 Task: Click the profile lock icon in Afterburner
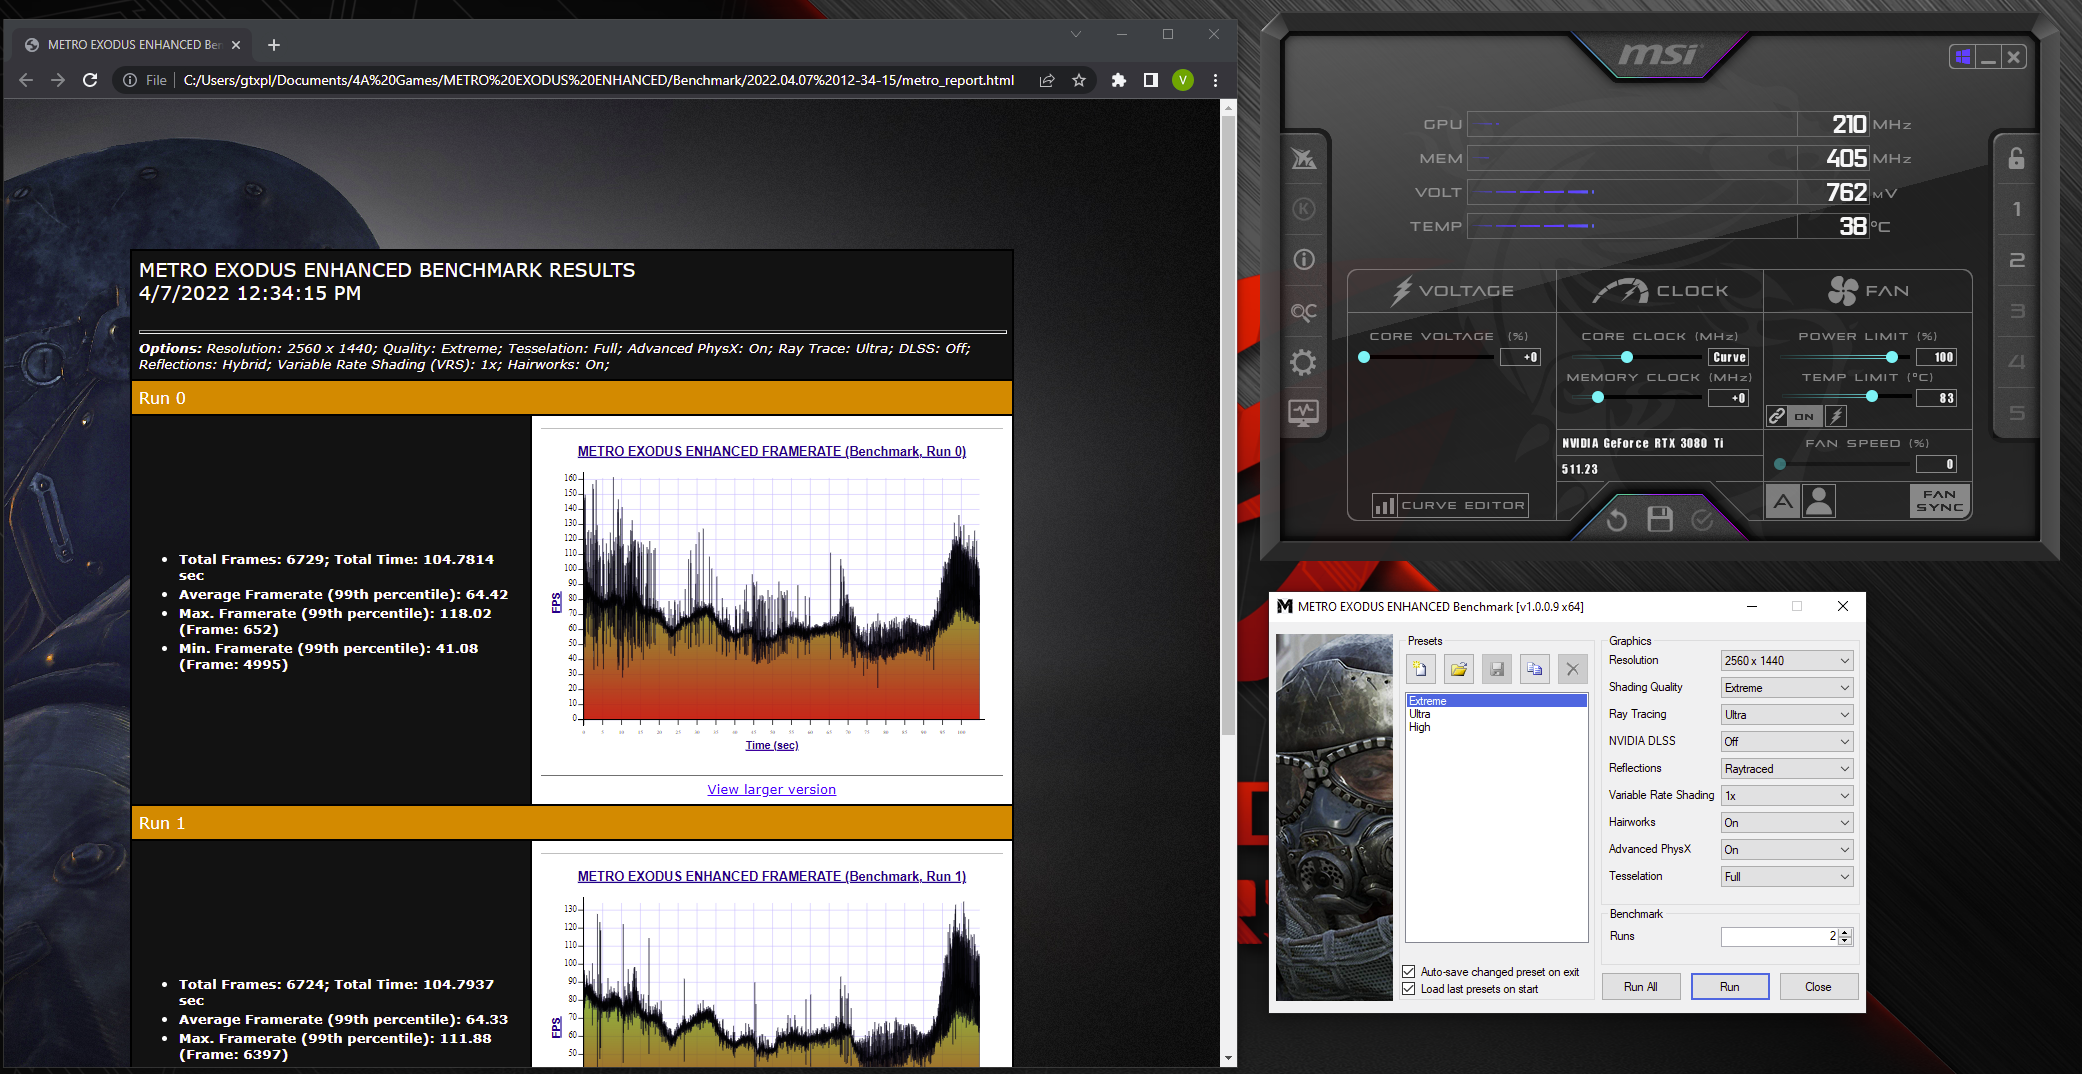2016,158
